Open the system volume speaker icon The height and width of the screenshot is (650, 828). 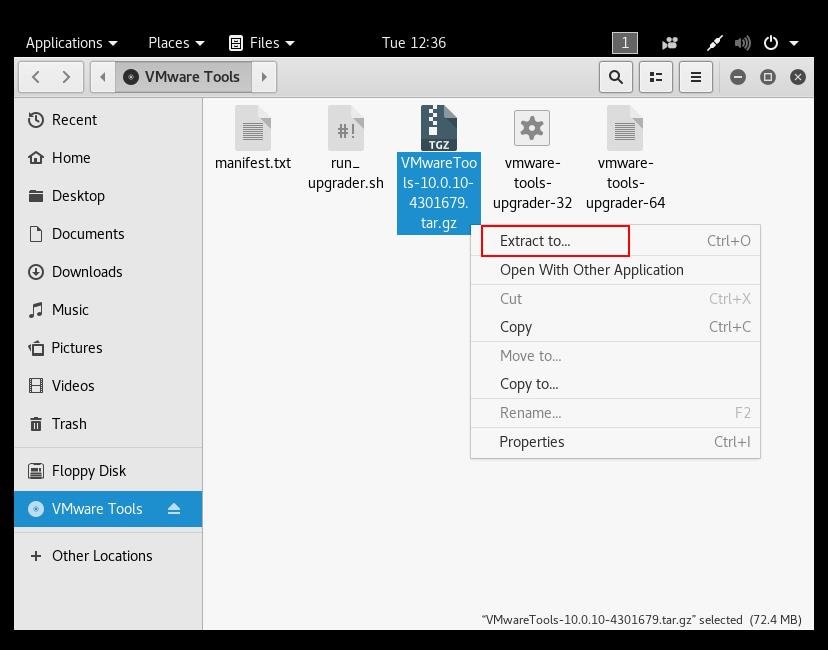coord(742,43)
